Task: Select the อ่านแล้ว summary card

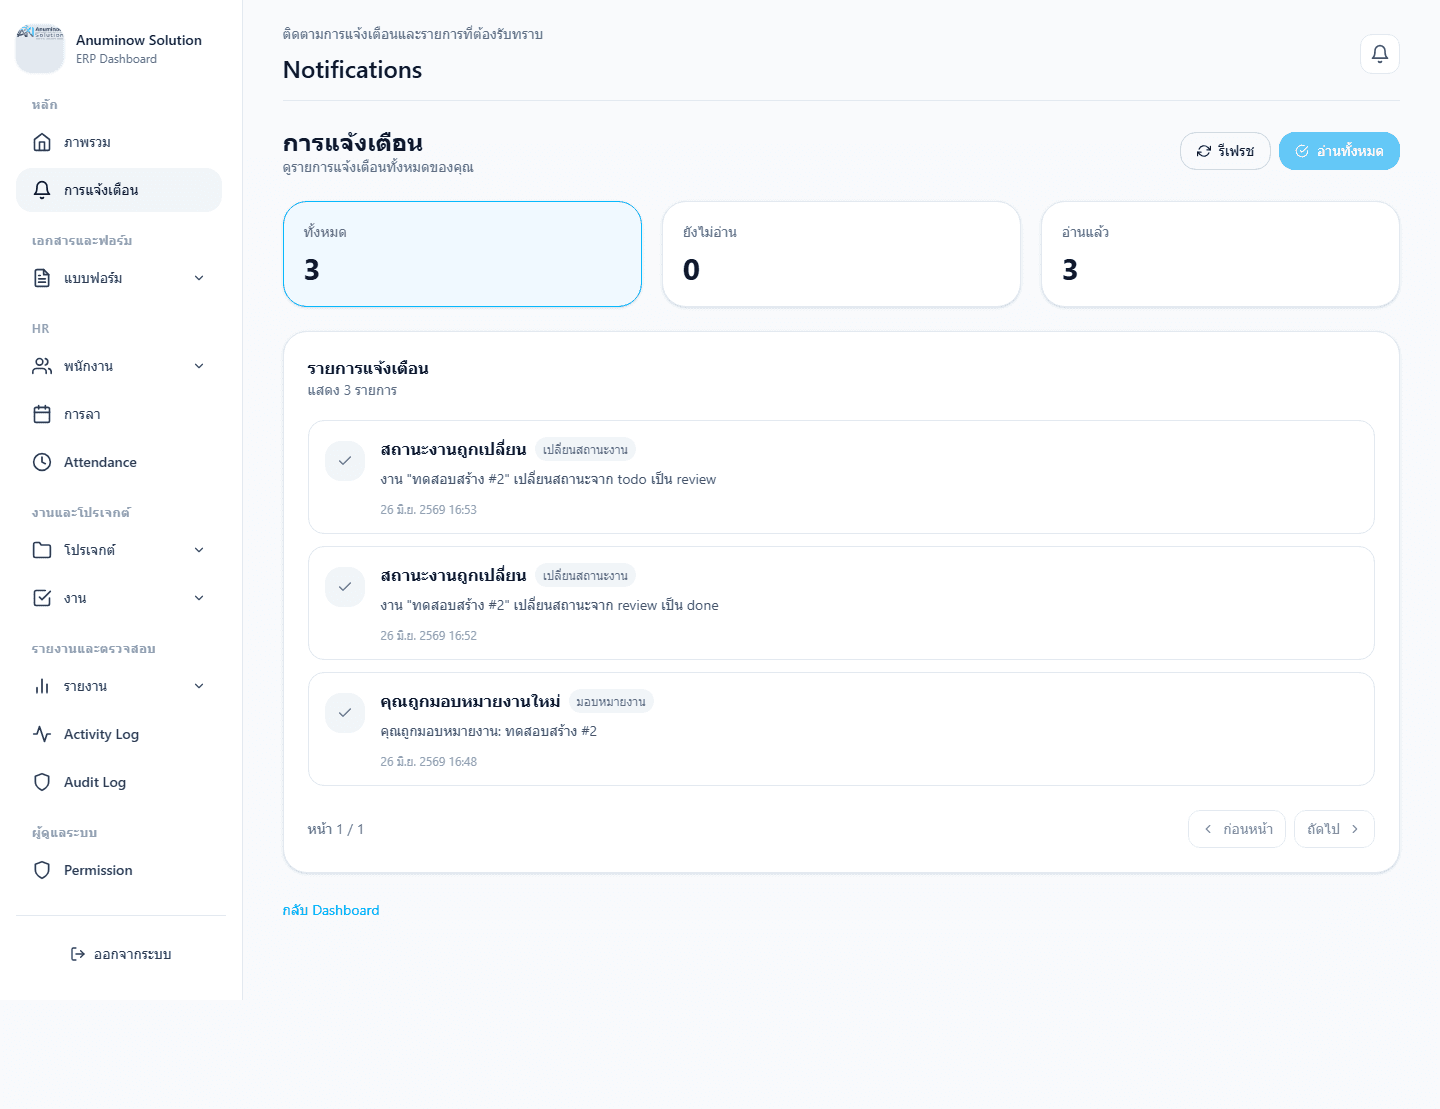Action: pos(1220,254)
